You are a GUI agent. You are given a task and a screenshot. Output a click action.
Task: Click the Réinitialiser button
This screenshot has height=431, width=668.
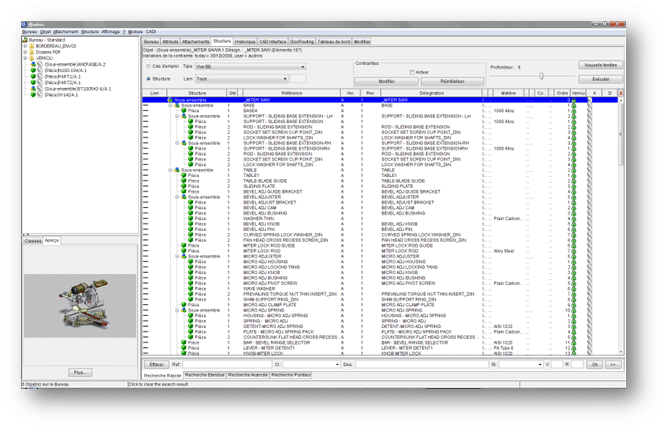pyautogui.click(x=452, y=81)
